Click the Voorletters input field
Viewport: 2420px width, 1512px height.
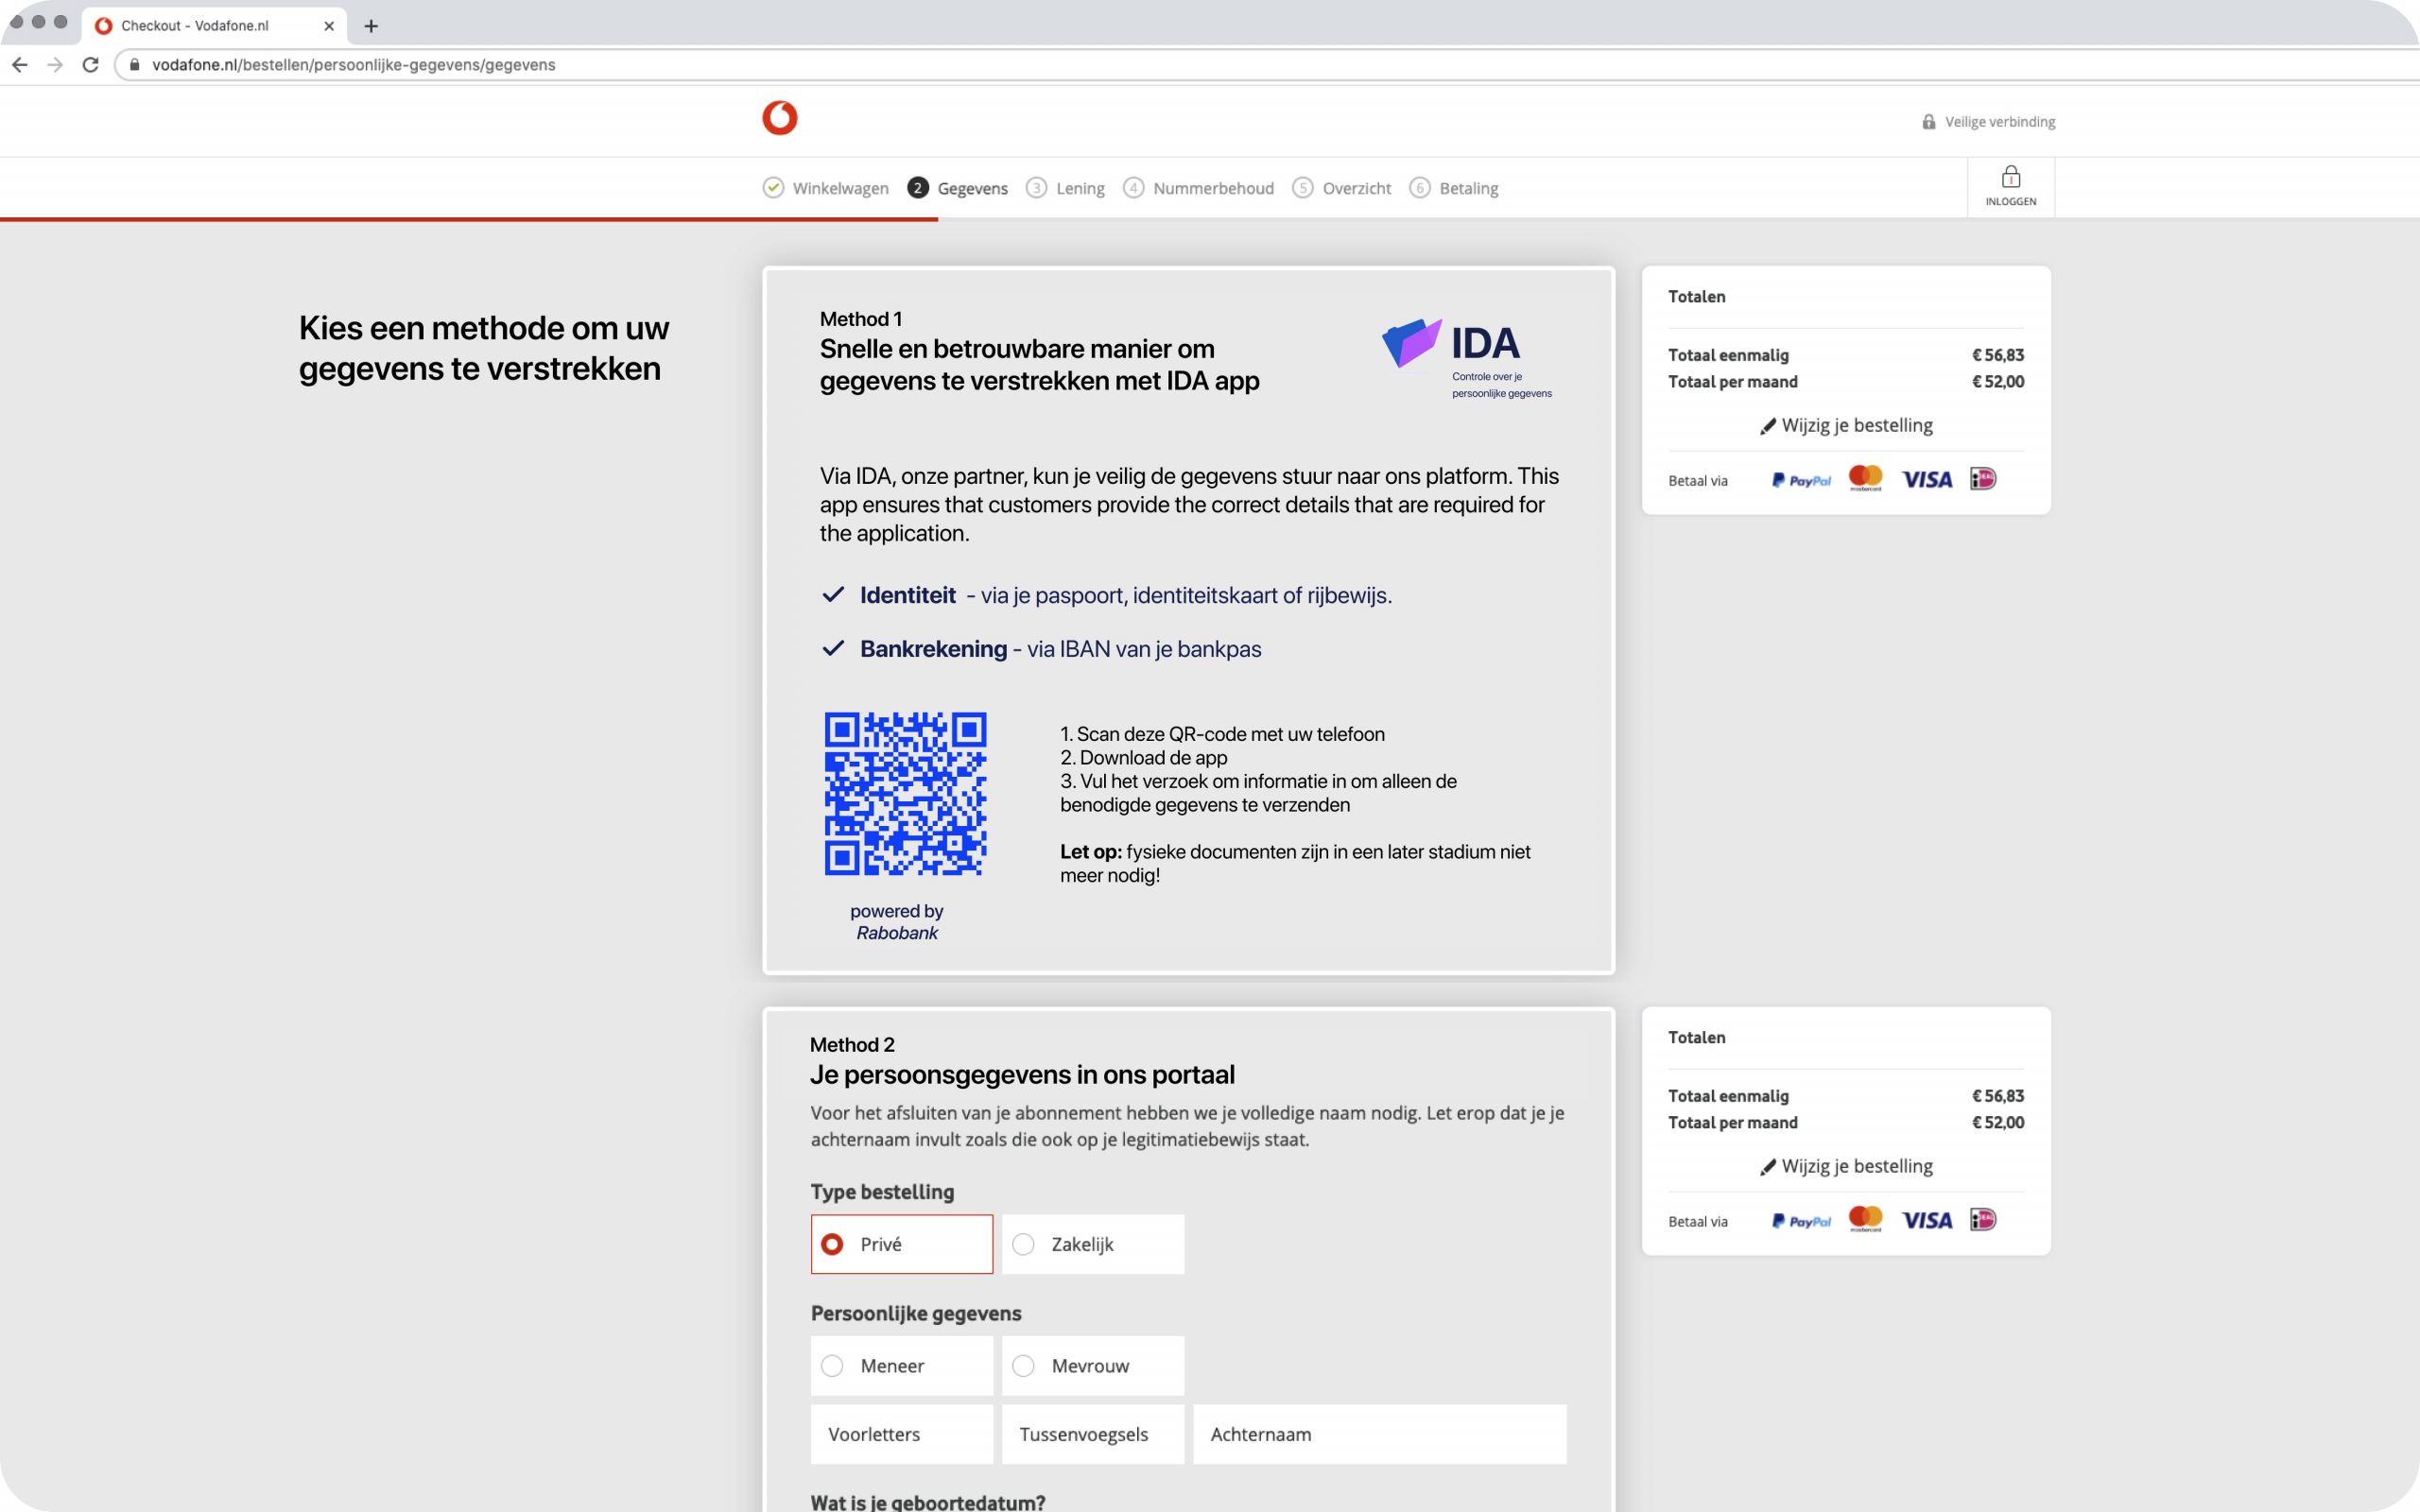902,1434
